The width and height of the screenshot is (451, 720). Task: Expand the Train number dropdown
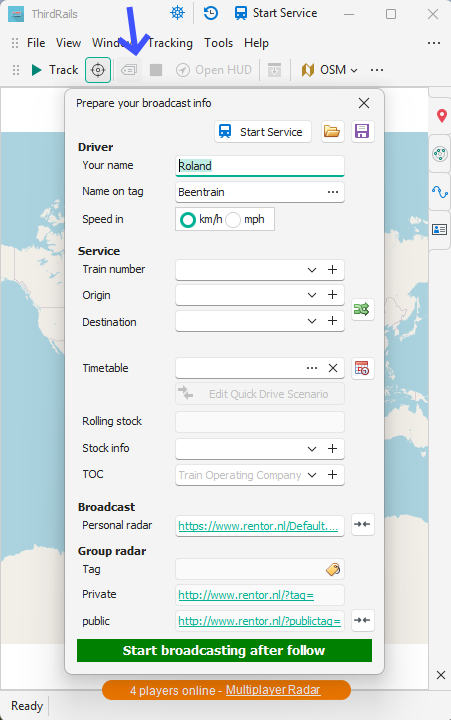point(312,270)
